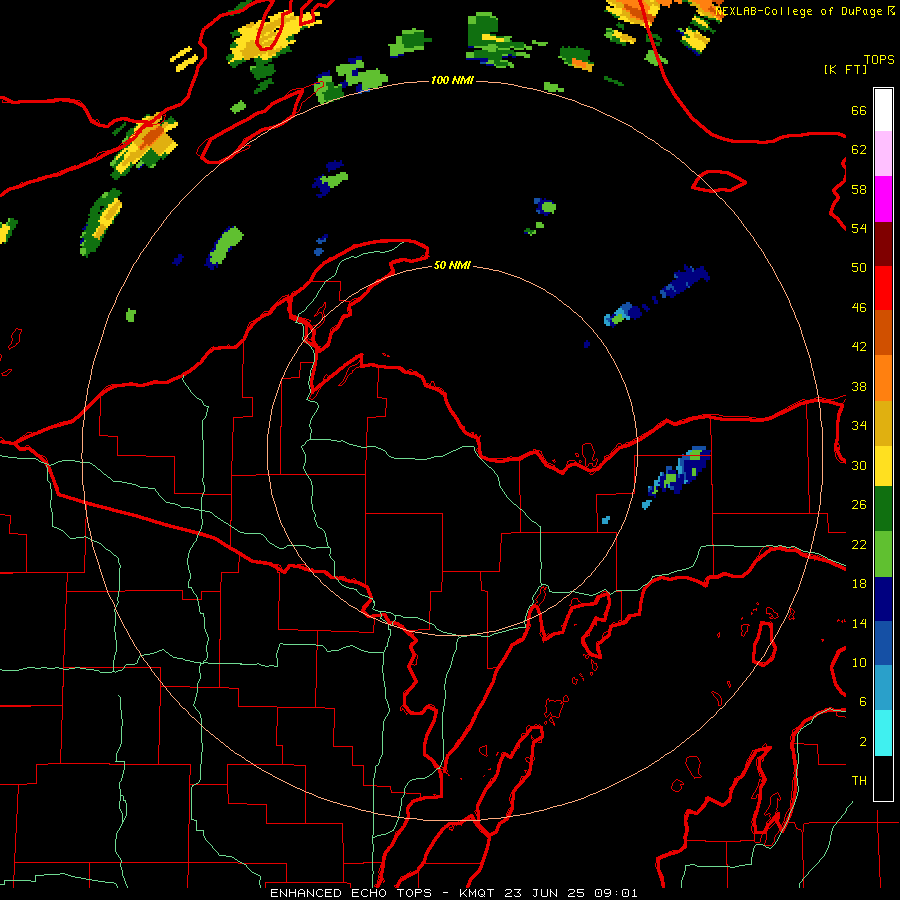Click the white swatch atop the tops legend
Screen dimensions: 900x900
[883, 110]
